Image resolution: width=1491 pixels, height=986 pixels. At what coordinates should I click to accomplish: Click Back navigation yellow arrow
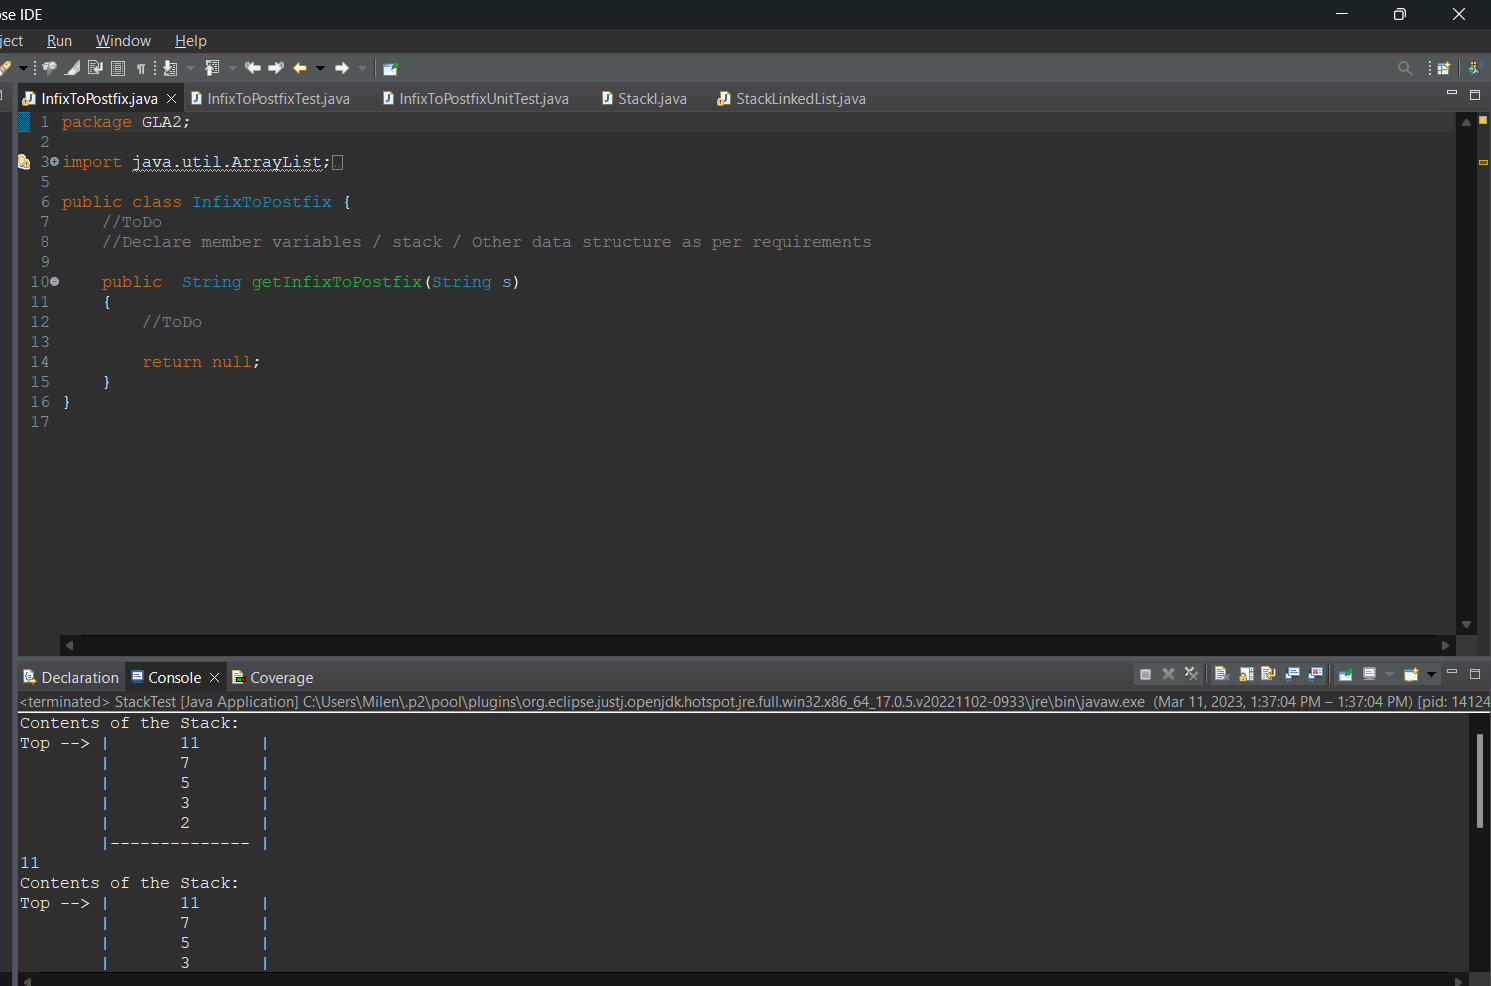point(300,68)
